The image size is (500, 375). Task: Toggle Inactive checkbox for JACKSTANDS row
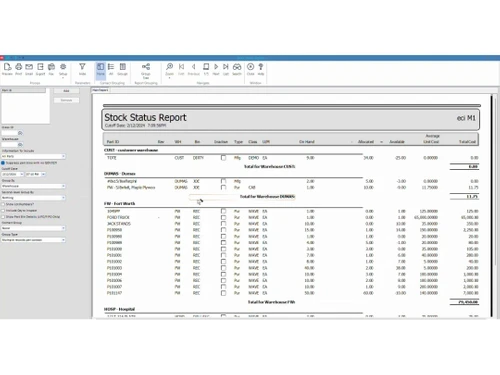[223, 224]
